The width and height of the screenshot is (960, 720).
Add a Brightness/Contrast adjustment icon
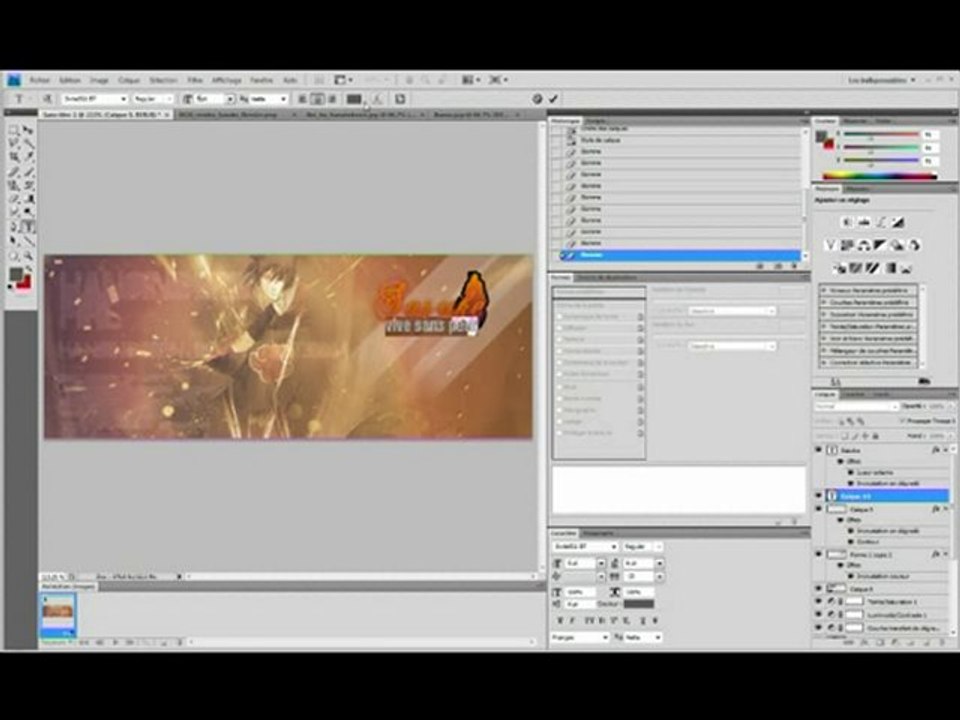pos(847,222)
